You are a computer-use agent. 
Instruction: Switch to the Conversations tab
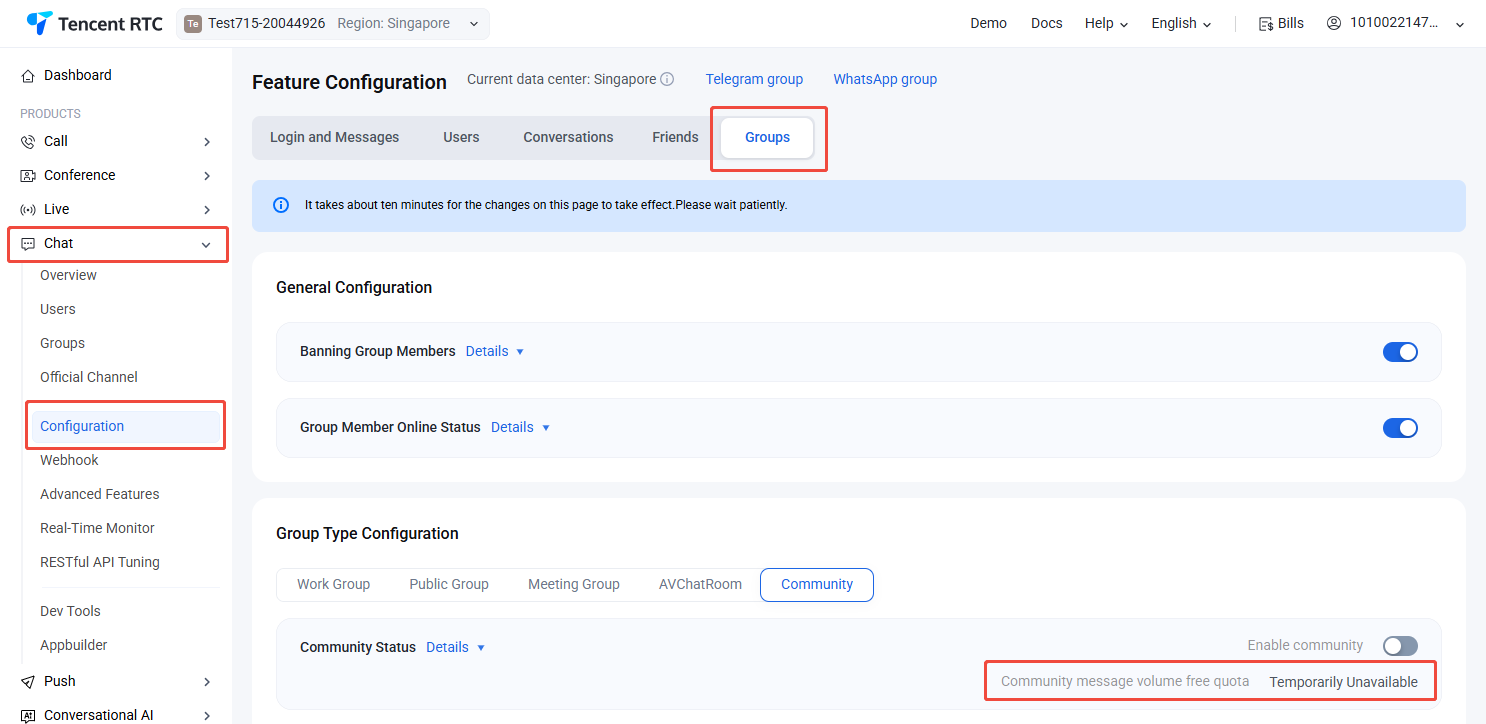click(568, 138)
